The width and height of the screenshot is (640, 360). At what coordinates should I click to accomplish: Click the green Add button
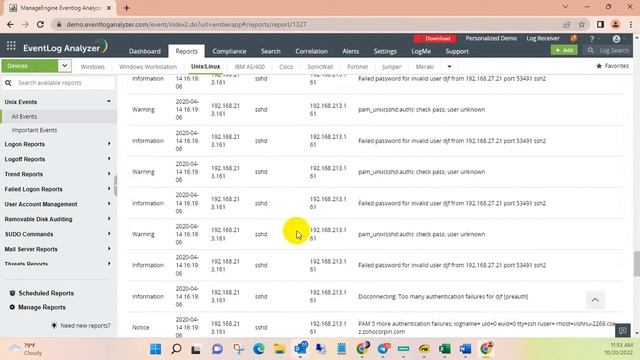point(564,50)
